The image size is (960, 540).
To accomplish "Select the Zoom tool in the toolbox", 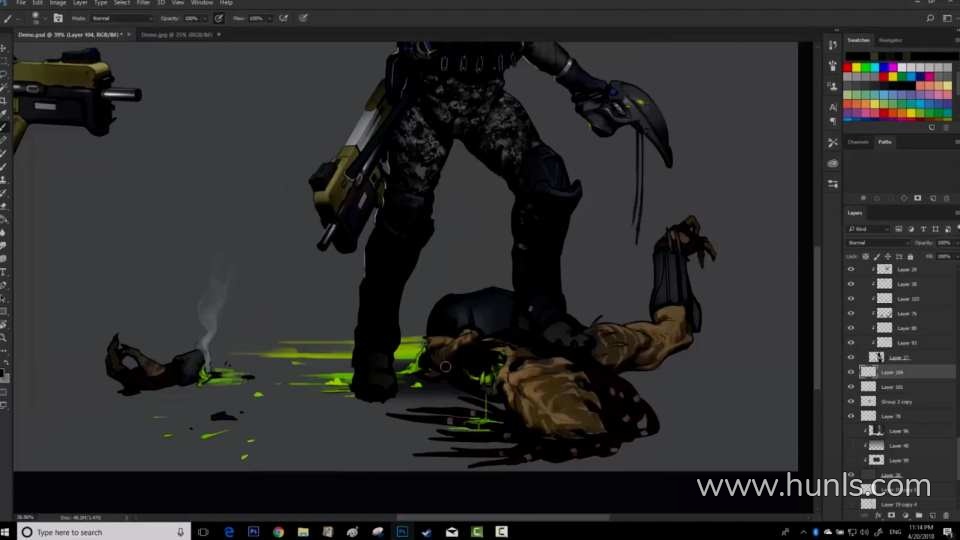I will (4, 337).
